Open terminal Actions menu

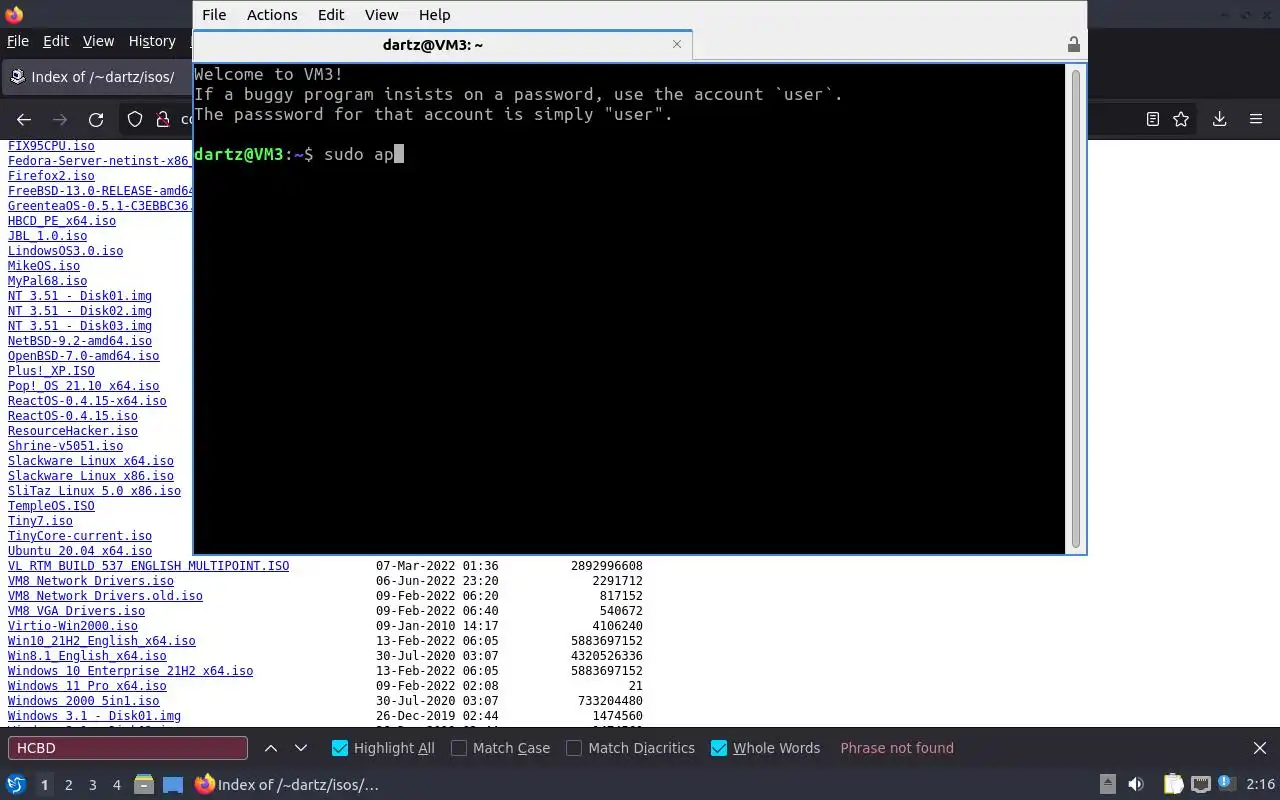(x=272, y=15)
